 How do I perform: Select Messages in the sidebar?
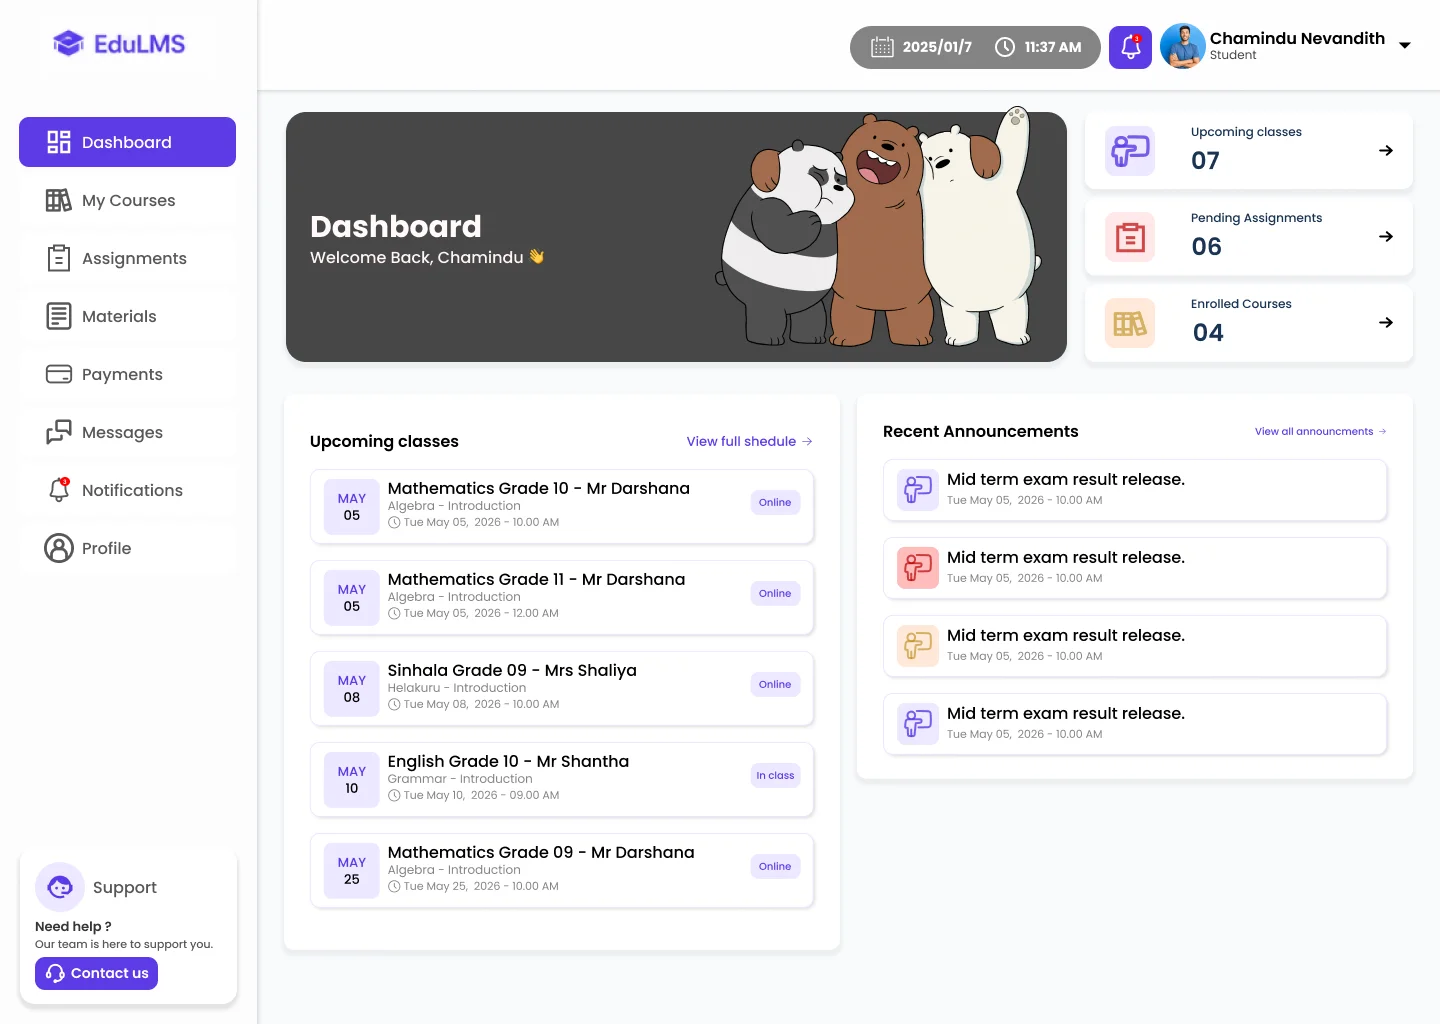tap(127, 432)
